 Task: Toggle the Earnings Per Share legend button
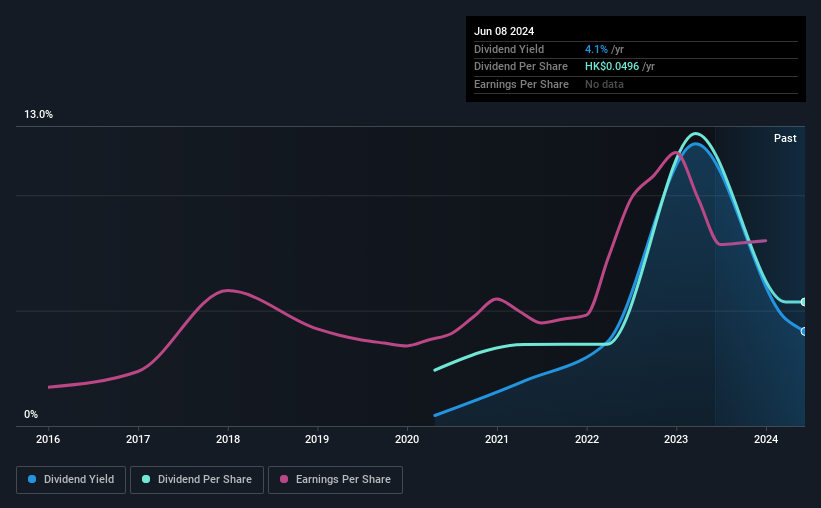(x=335, y=480)
